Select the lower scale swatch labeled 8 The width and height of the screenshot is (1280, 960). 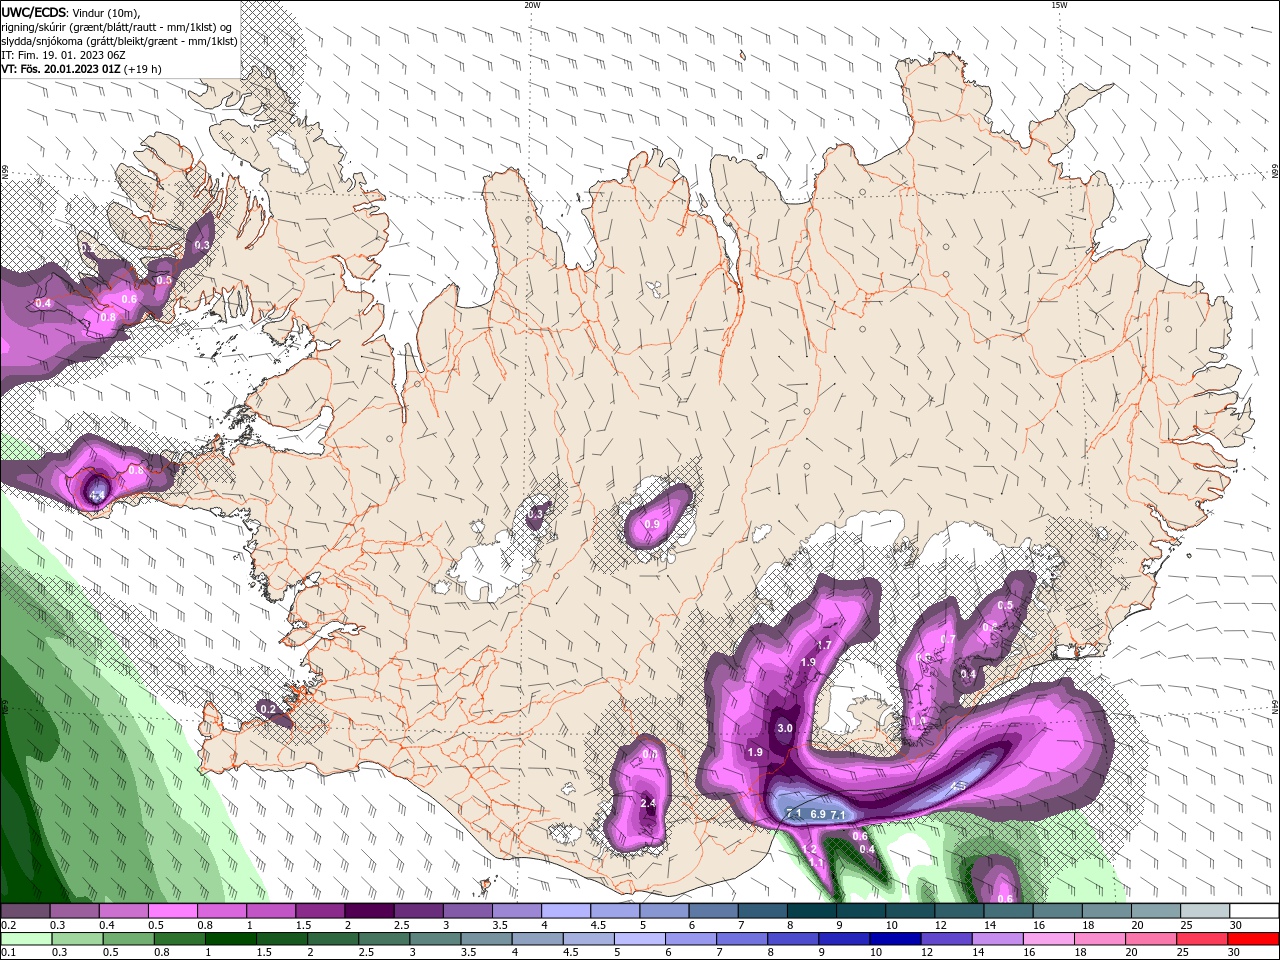point(793,939)
